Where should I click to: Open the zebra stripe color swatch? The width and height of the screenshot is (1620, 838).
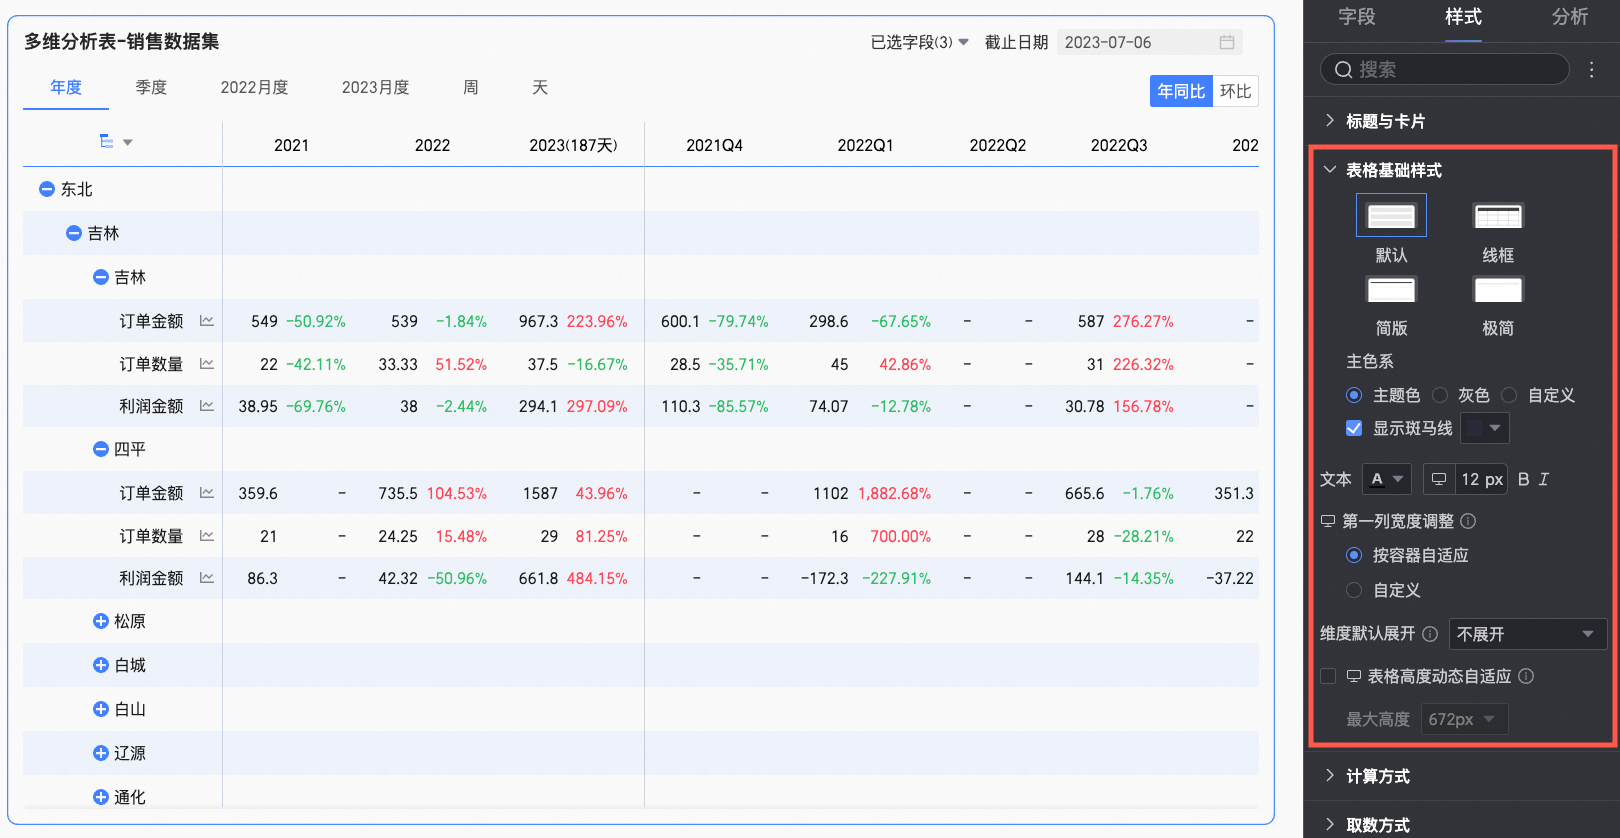(1485, 428)
